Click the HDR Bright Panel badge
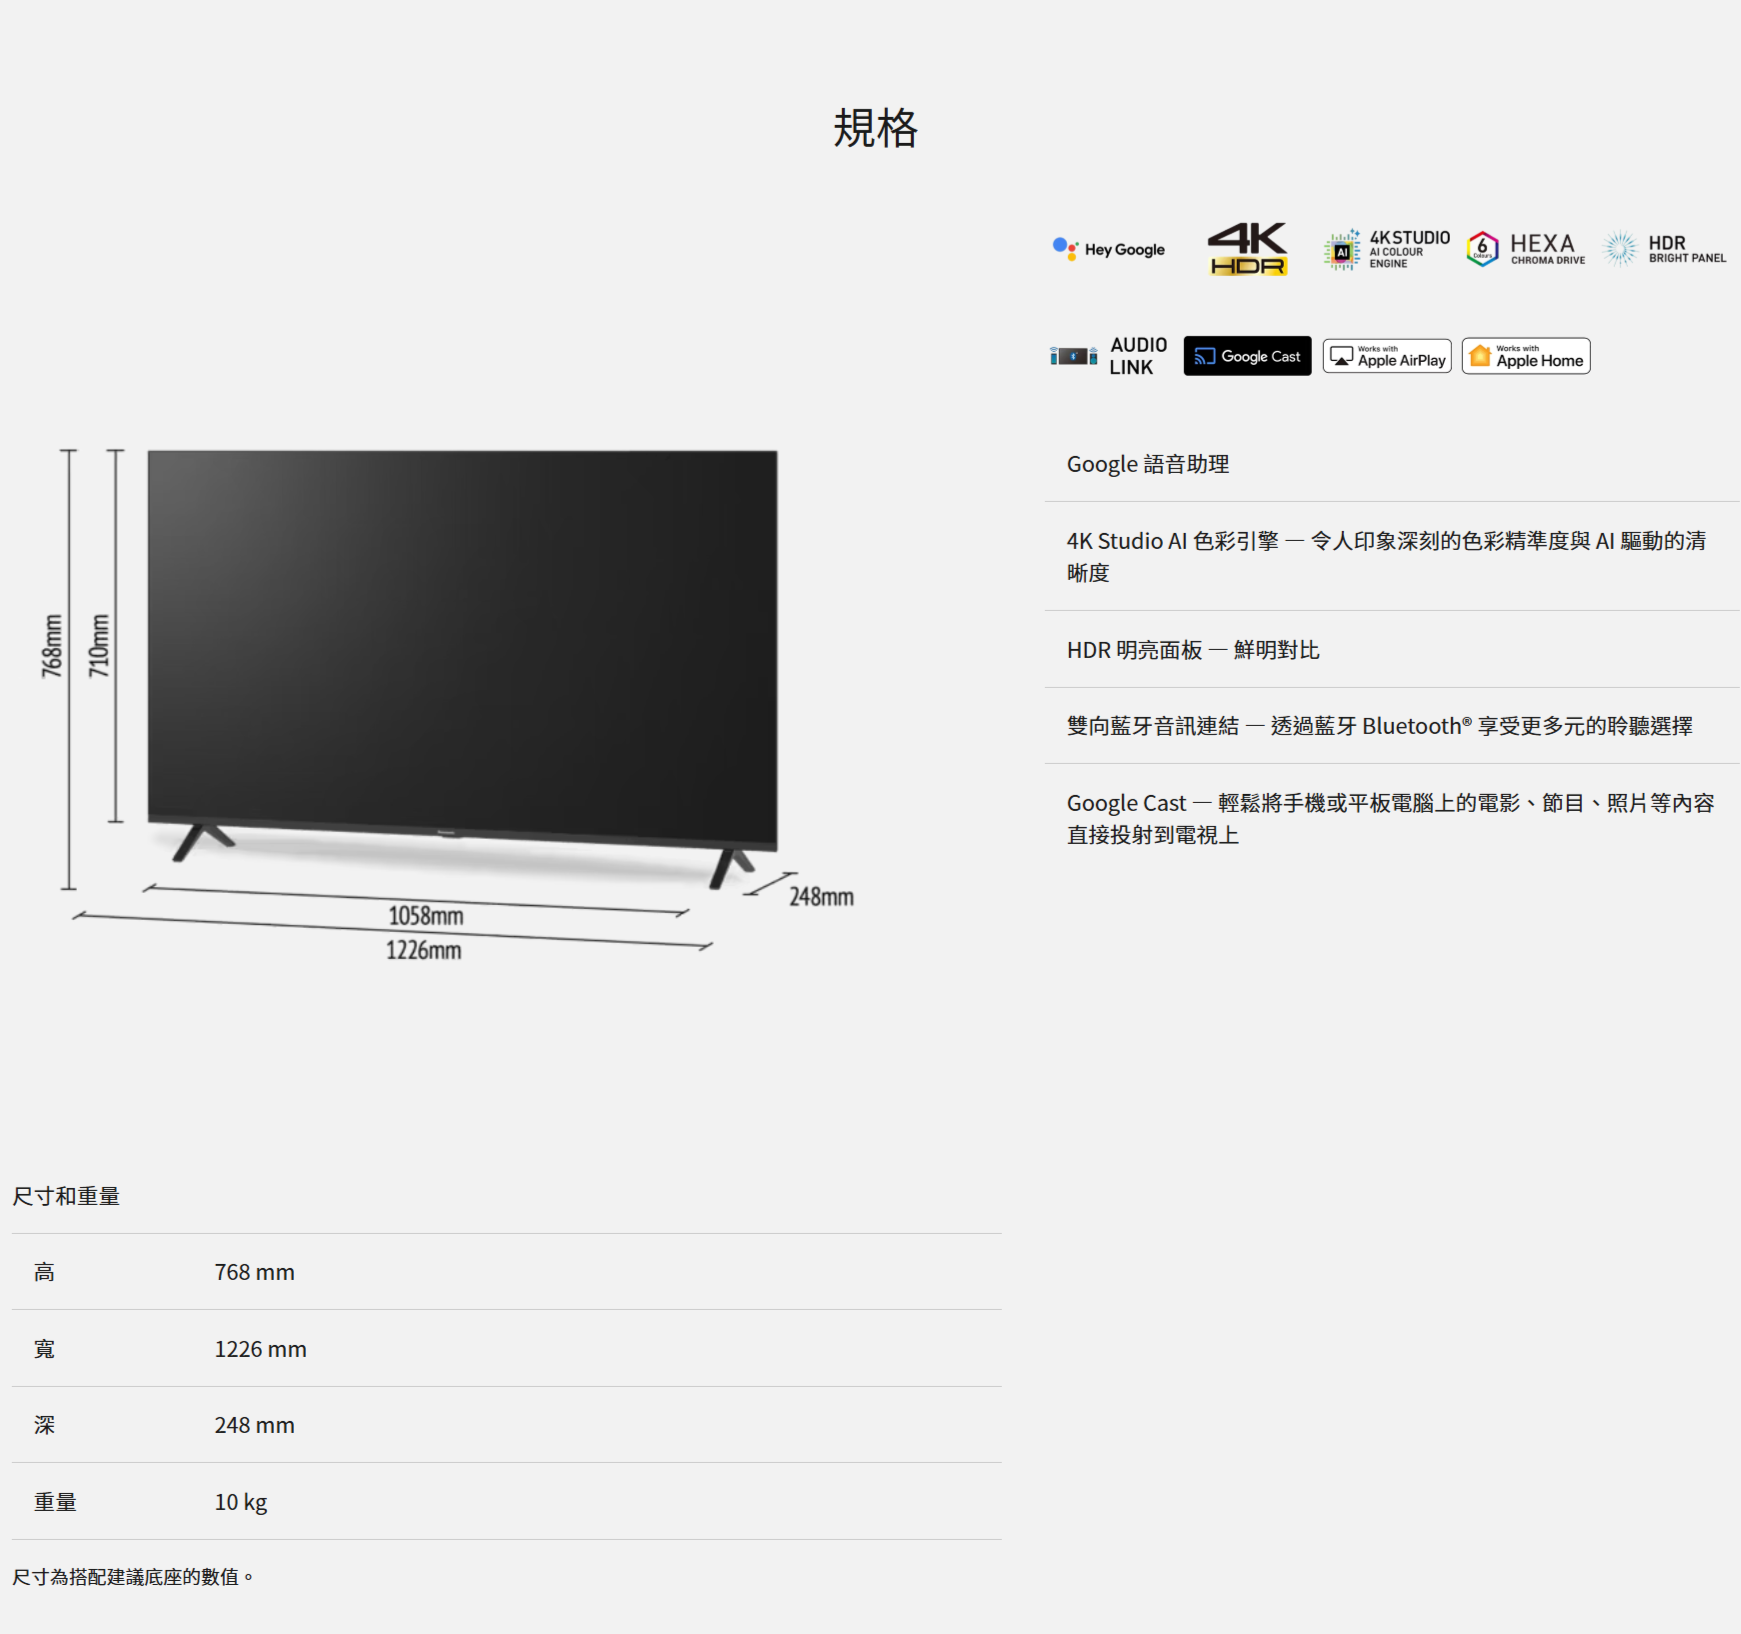1741x1634 pixels. (x=1664, y=249)
